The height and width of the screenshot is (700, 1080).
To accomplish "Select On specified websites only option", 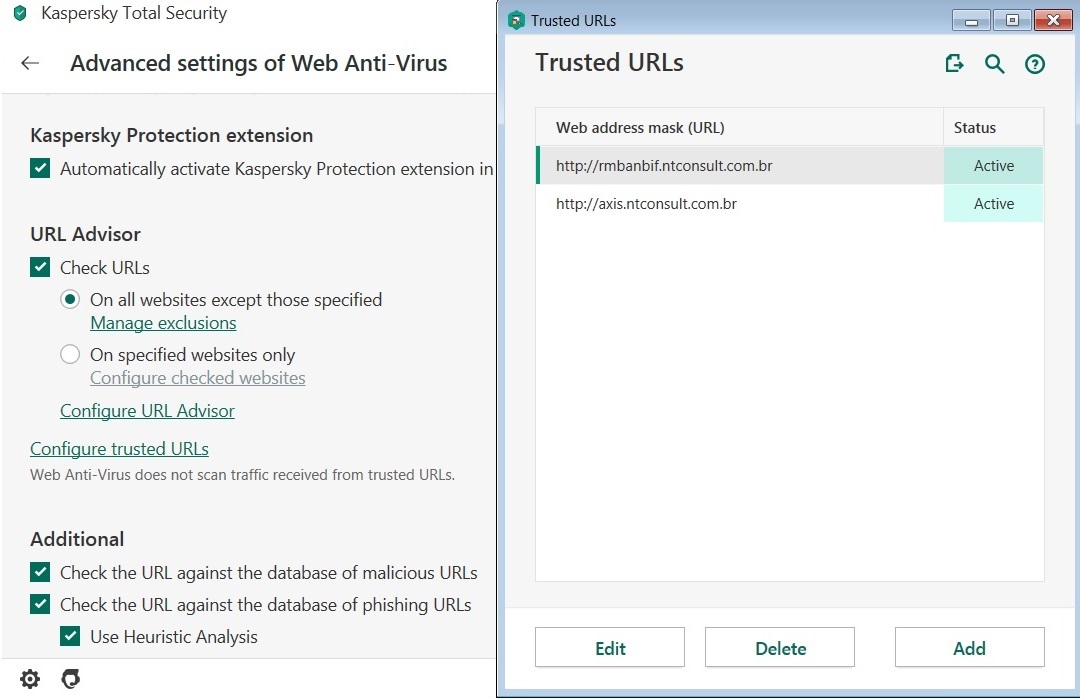I will (70, 354).
